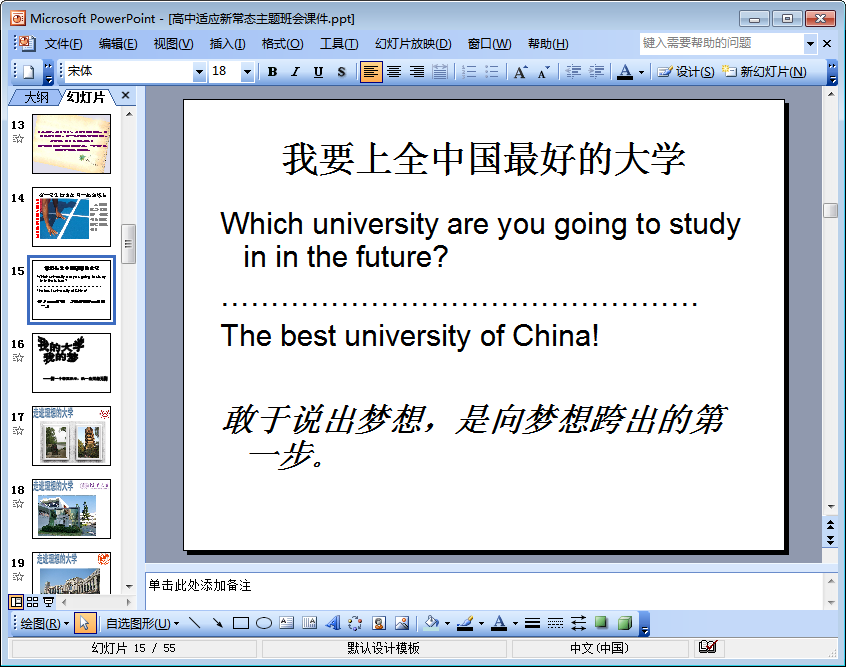Close the slides thumbnail pane
This screenshot has width=846, height=667.
[126, 96]
